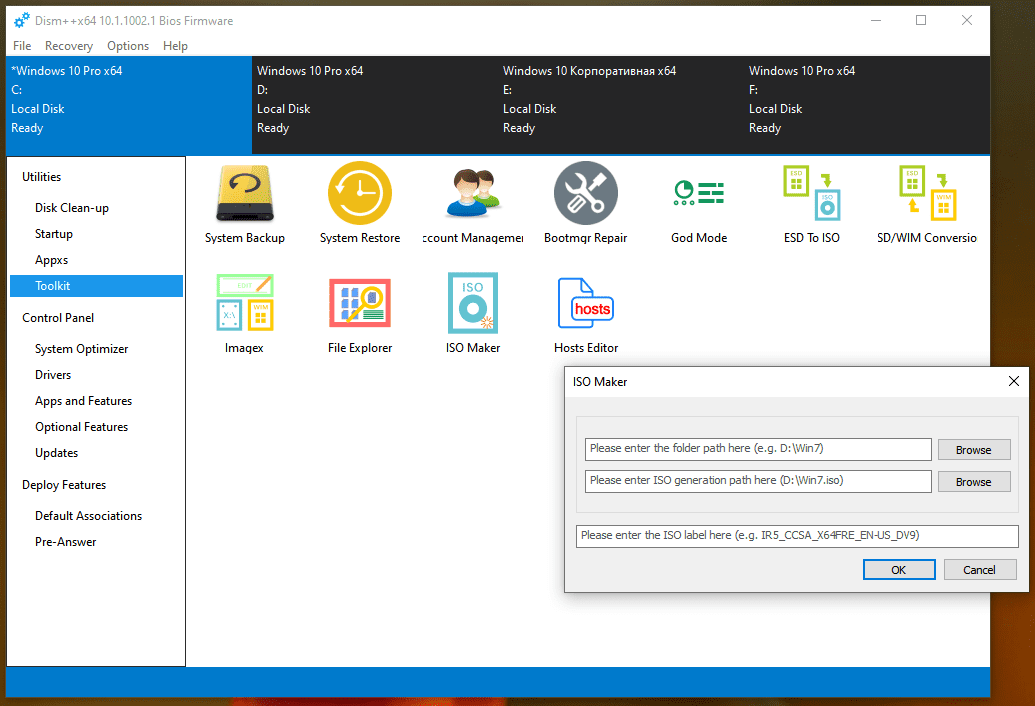The width and height of the screenshot is (1035, 706).
Task: Click the Control Panel group header
Action: coord(58,317)
